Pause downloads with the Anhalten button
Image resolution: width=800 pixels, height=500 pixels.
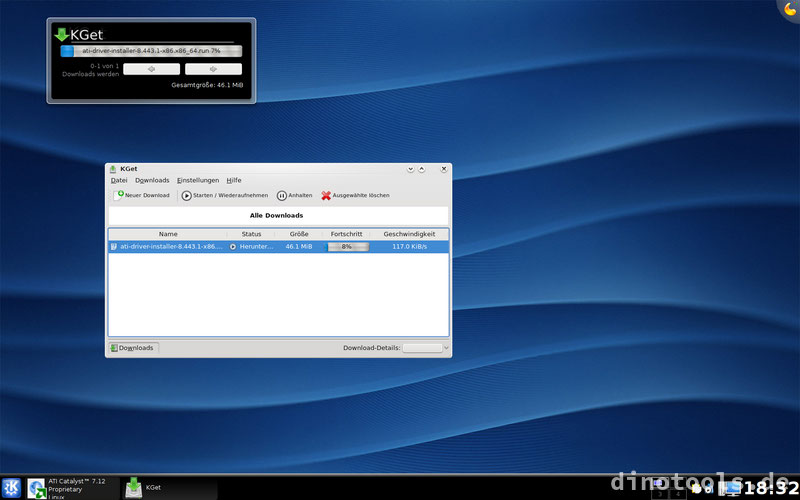[294, 195]
